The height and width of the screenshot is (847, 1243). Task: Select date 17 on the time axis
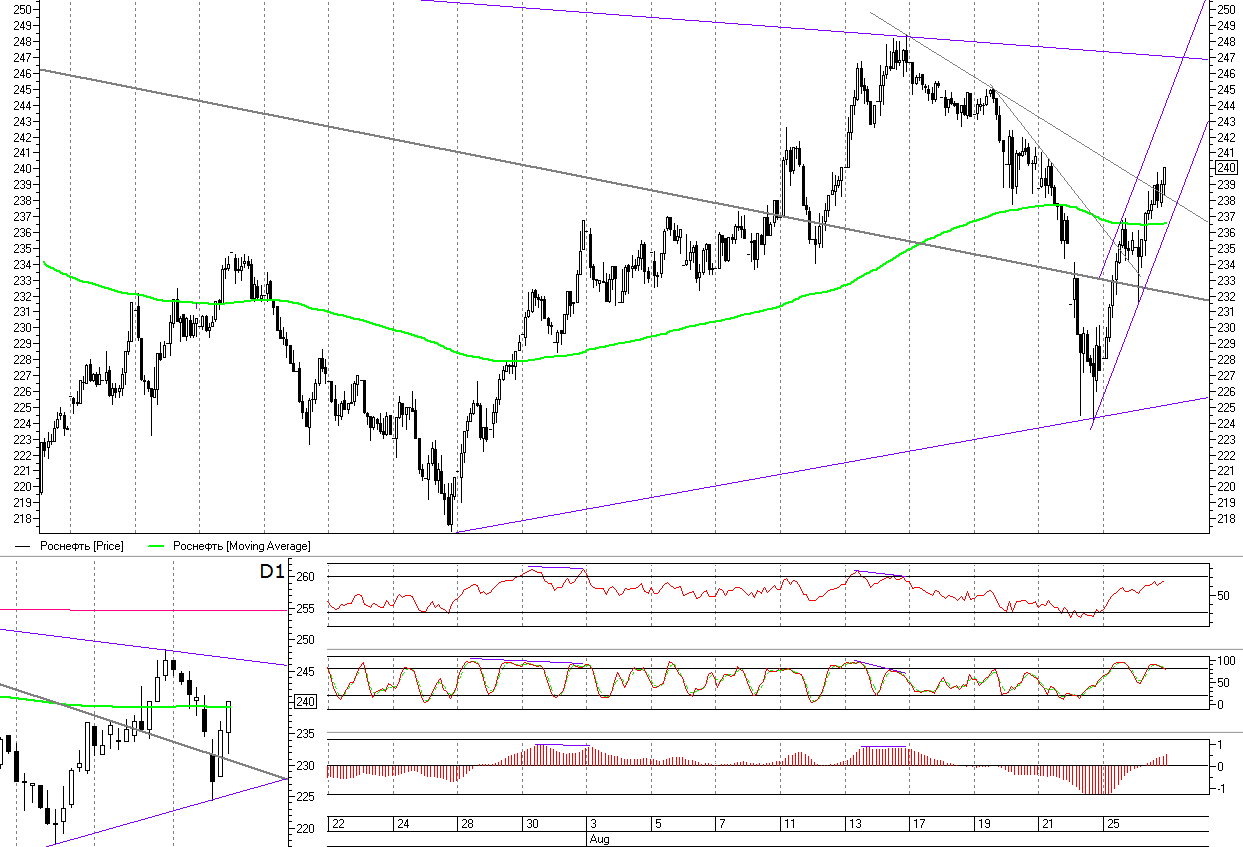(x=918, y=824)
